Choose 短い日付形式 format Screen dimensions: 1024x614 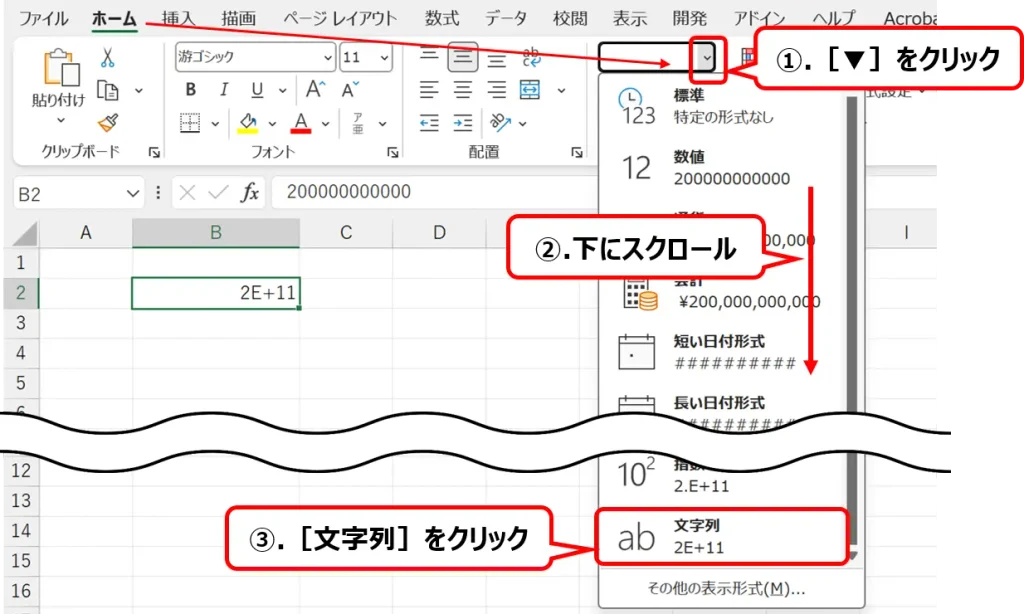coord(723,352)
